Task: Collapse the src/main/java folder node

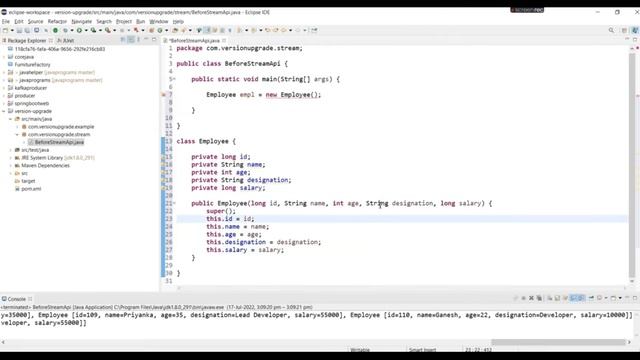Action: pyautogui.click(x=11, y=119)
